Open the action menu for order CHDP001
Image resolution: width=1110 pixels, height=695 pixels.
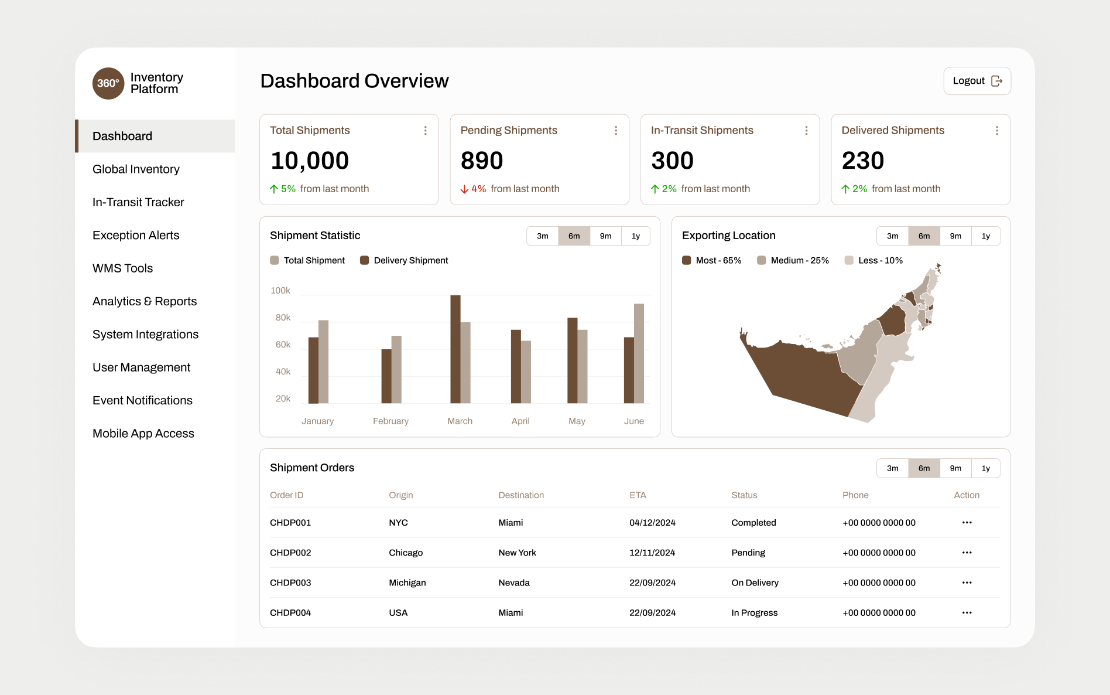[966, 522]
